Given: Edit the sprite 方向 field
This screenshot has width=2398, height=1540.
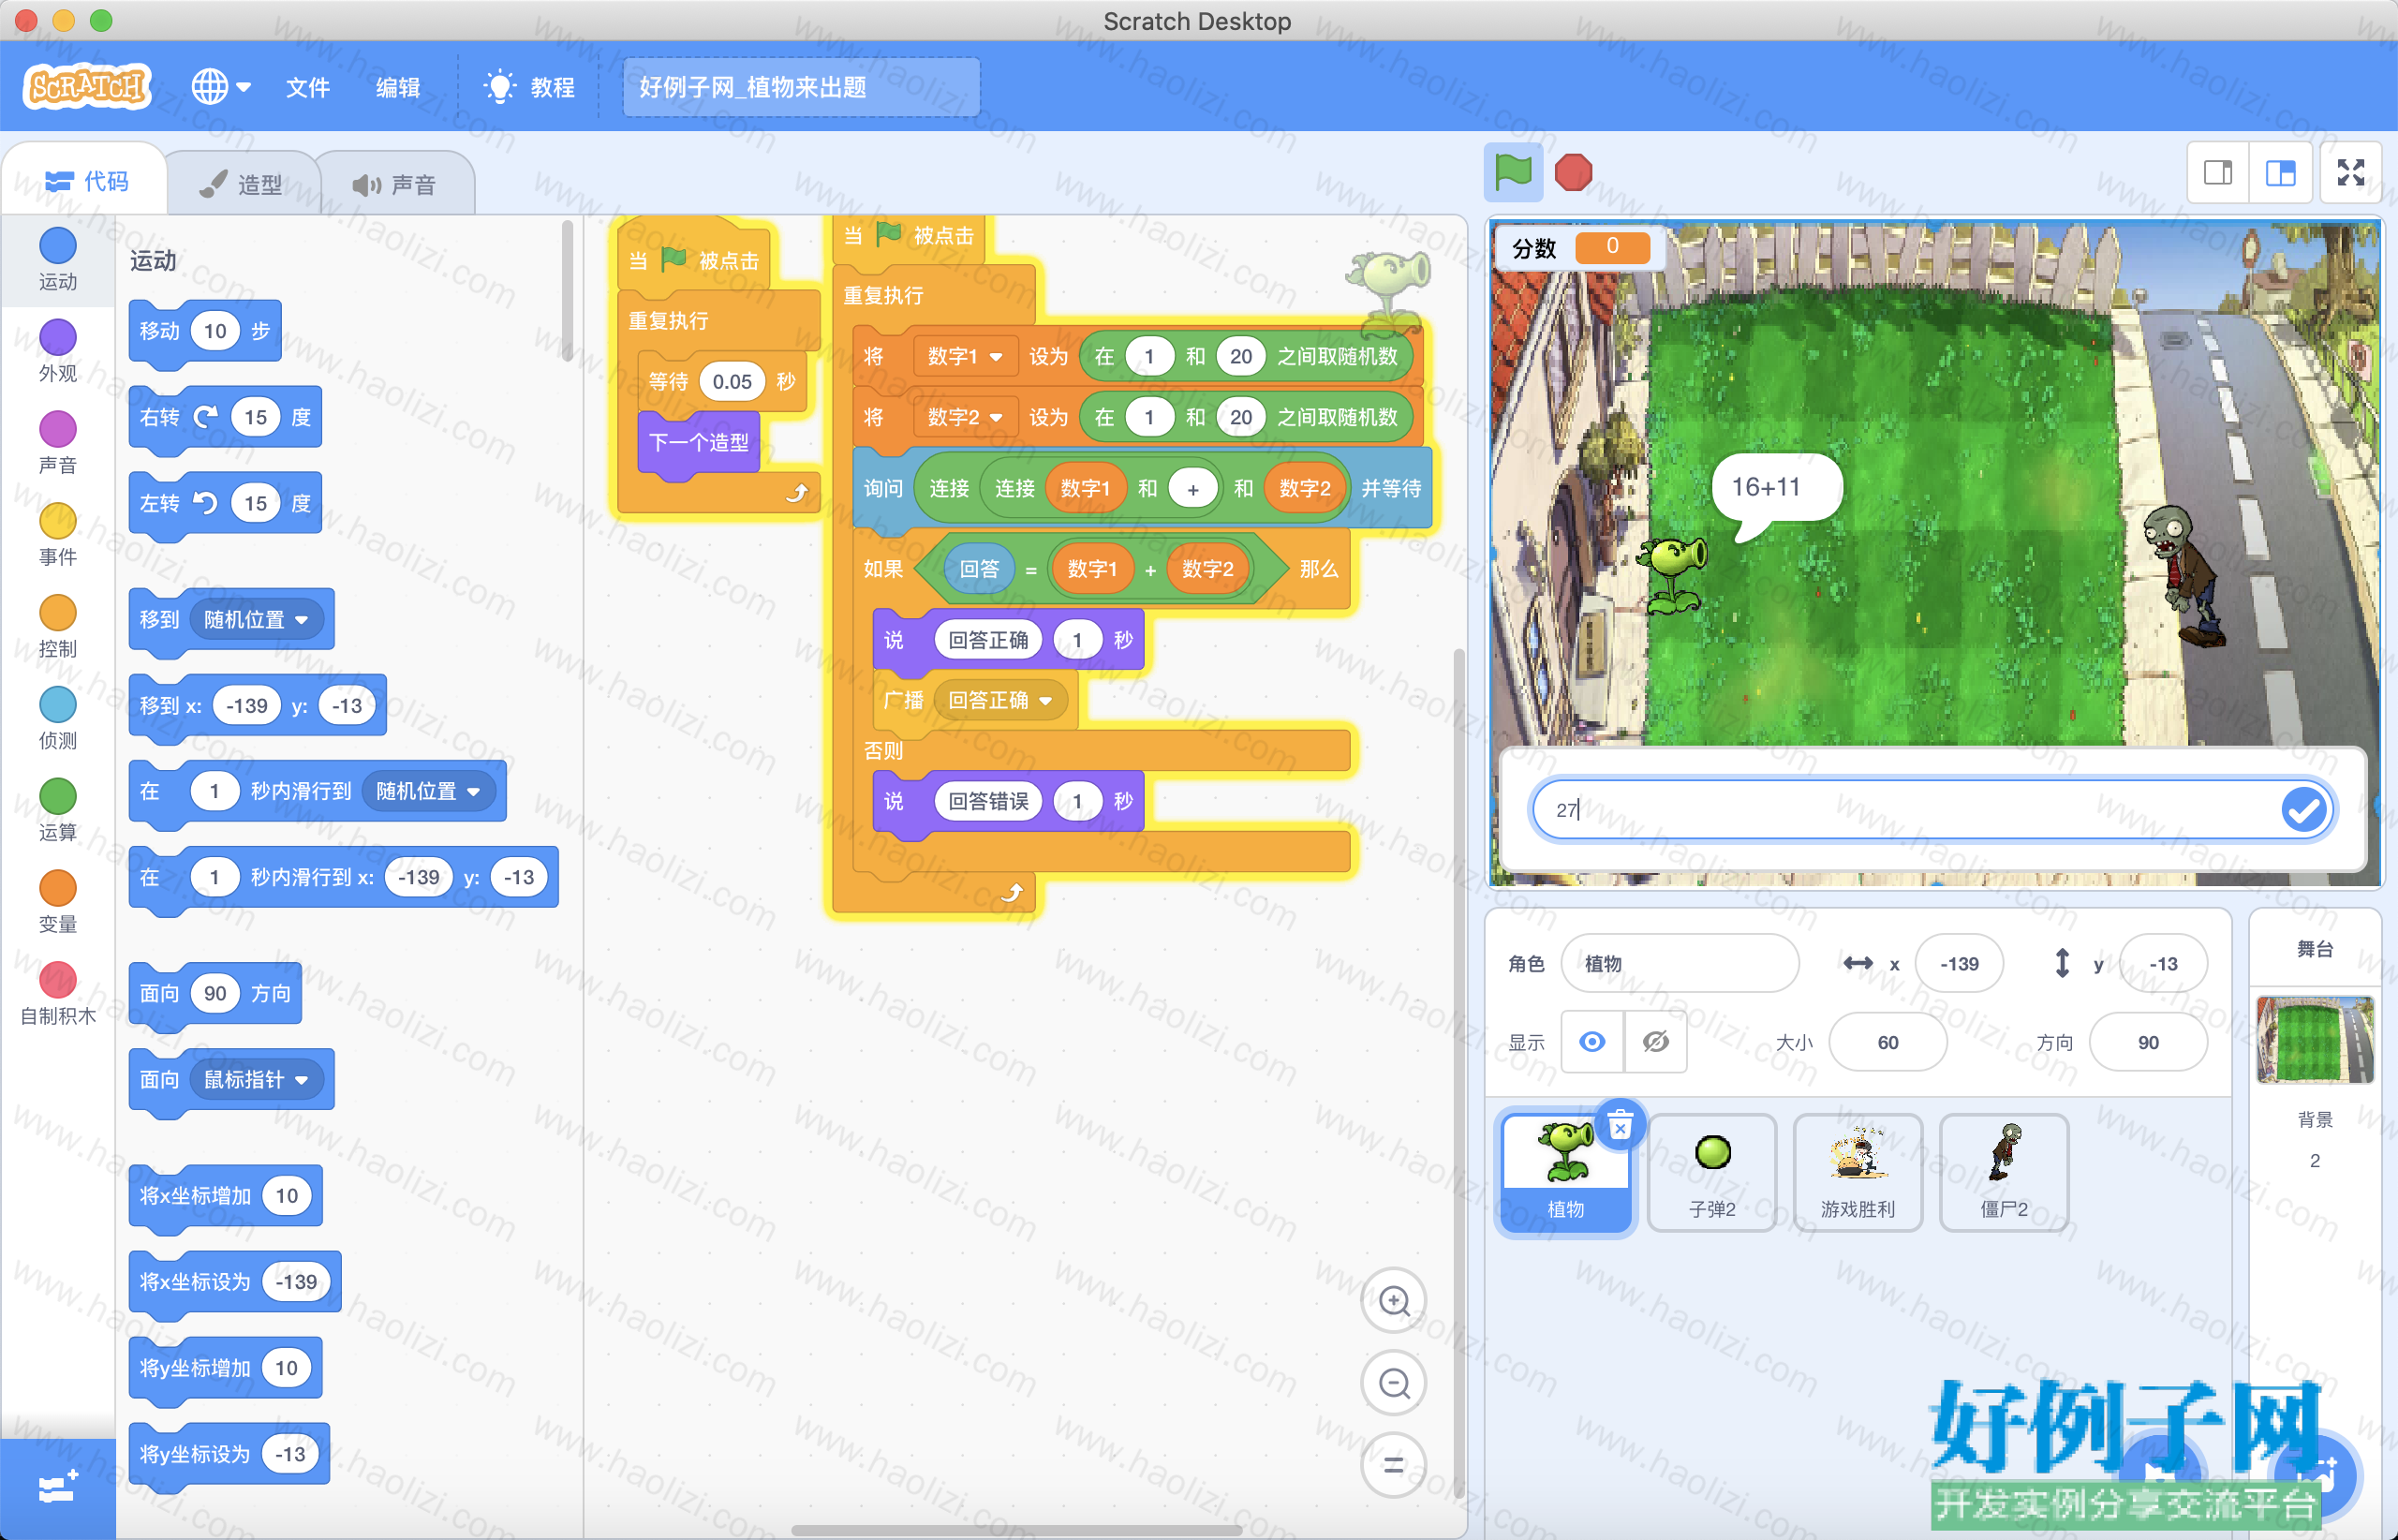Looking at the screenshot, I should point(2148,1042).
